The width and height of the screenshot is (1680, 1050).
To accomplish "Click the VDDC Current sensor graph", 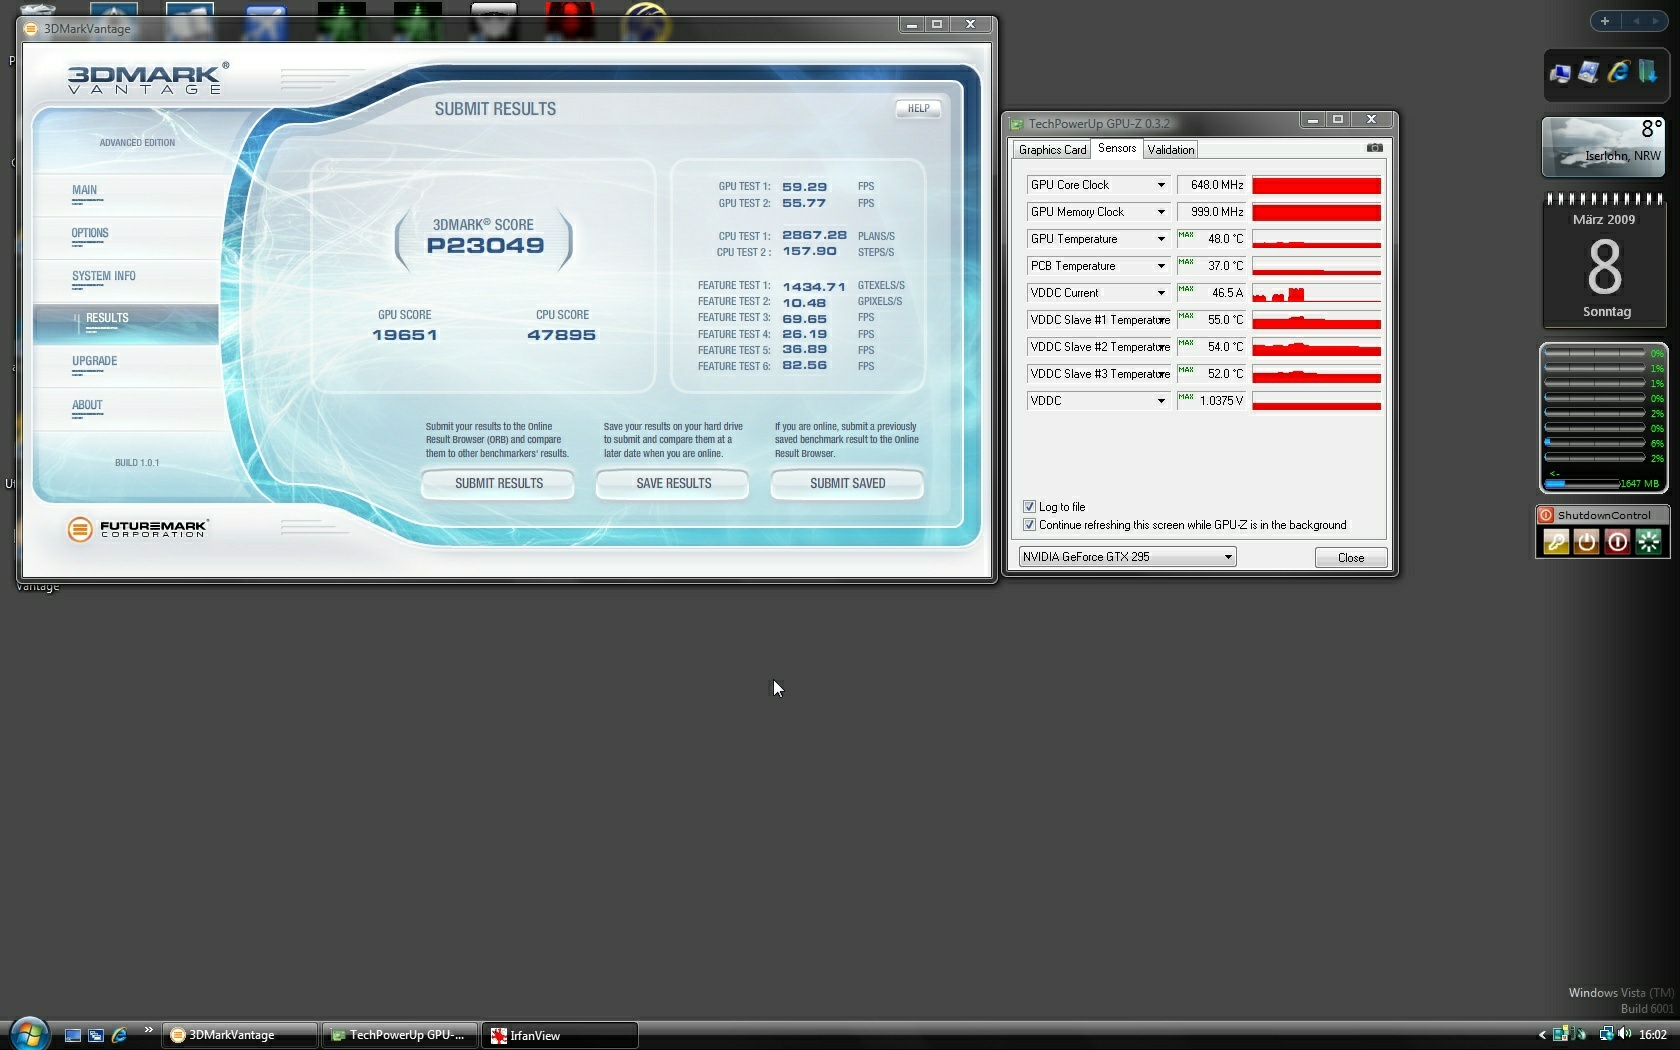I will [x=1316, y=293].
